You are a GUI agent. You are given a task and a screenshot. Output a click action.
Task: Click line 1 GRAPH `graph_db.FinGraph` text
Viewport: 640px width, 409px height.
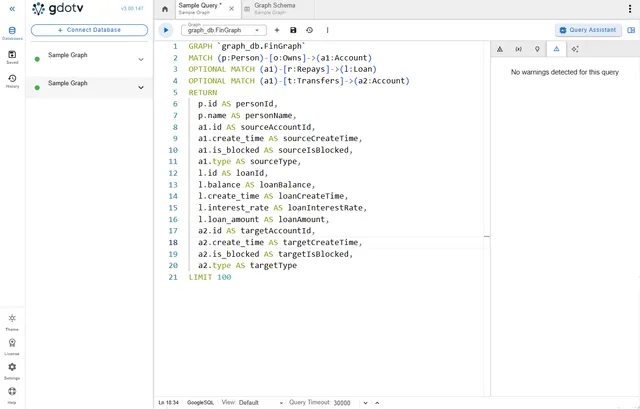click(x=247, y=46)
